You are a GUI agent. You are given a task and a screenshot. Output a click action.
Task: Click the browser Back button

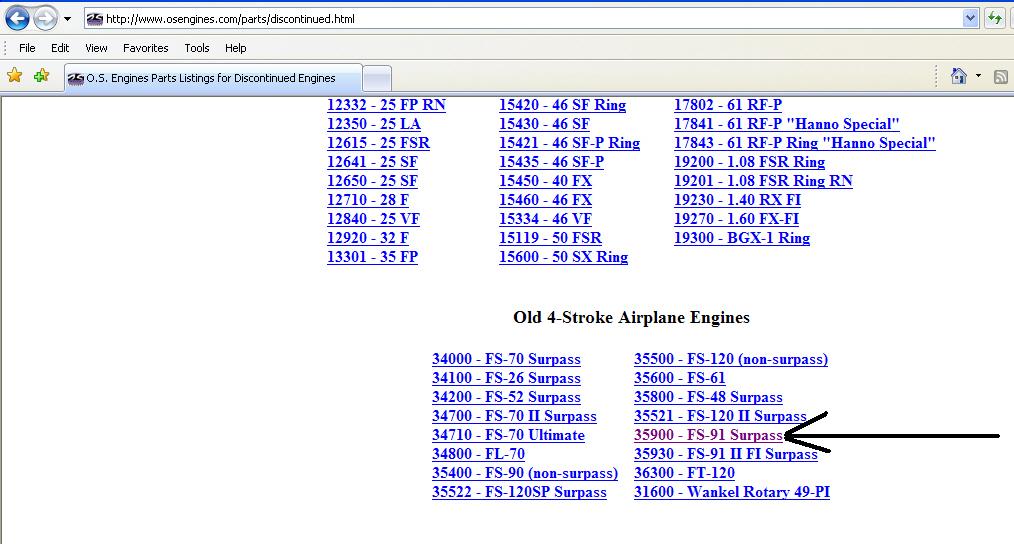point(17,18)
